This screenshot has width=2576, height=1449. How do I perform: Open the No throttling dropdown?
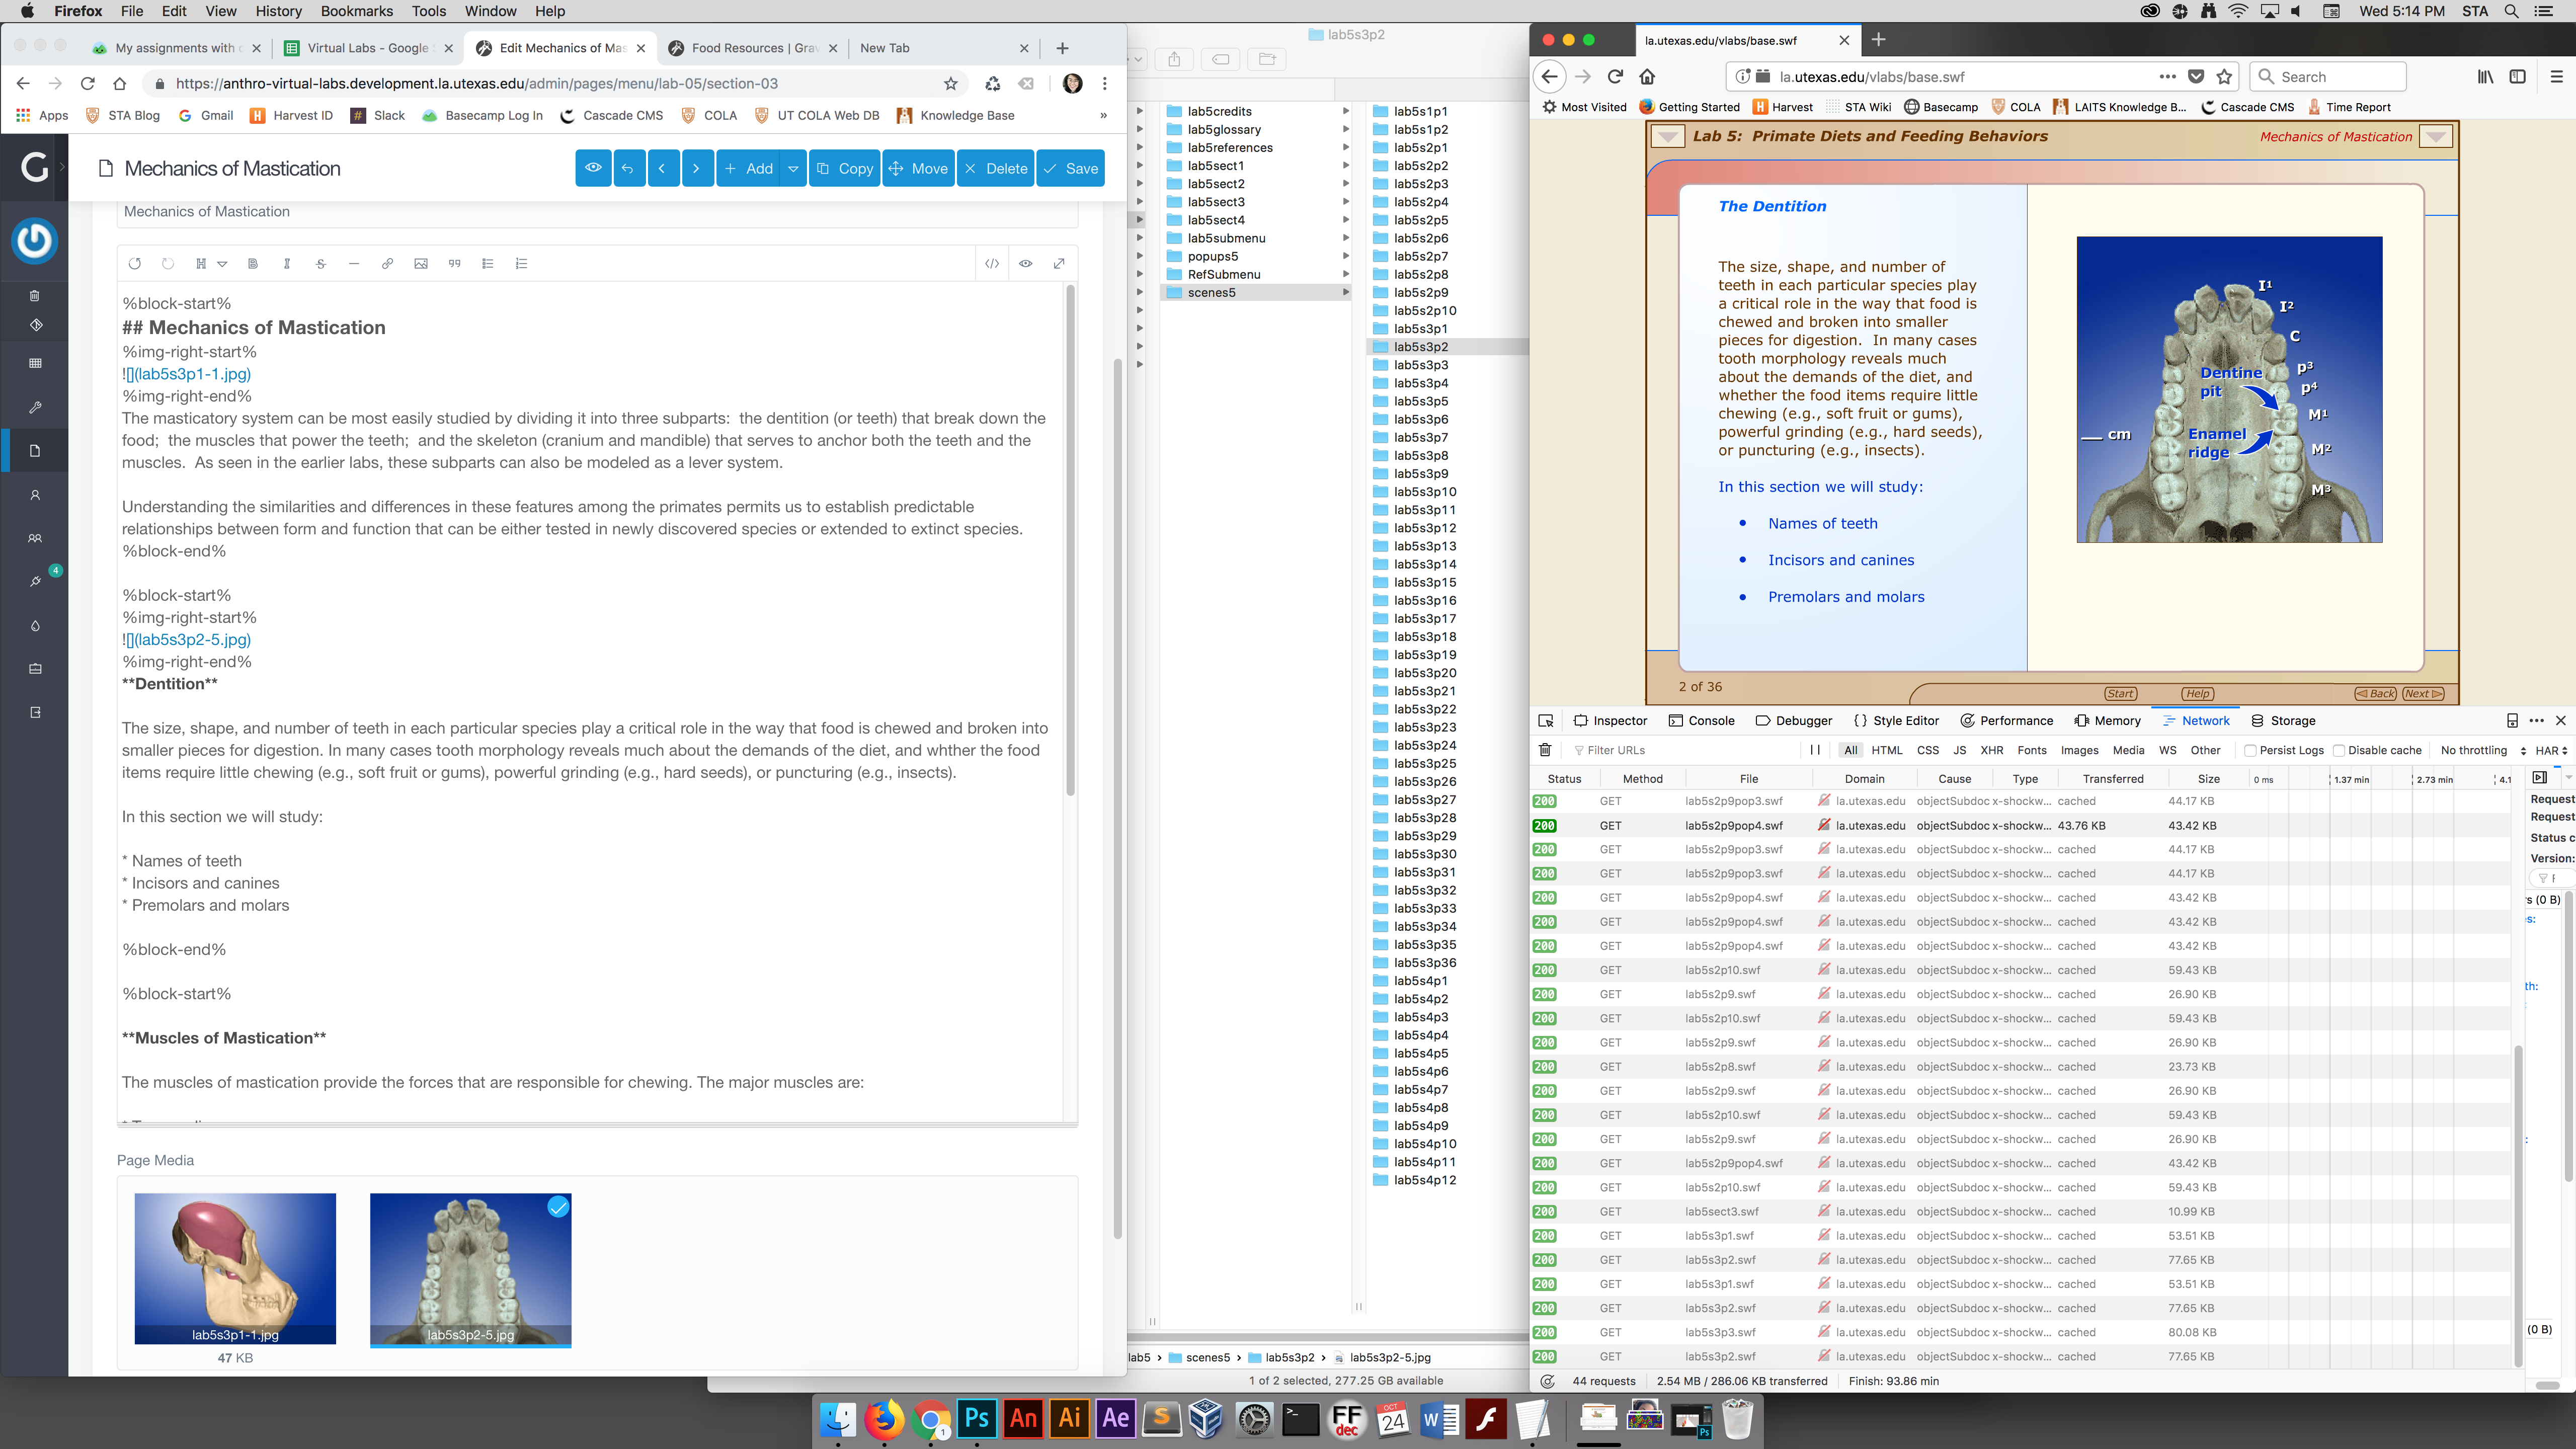tap(2482, 750)
